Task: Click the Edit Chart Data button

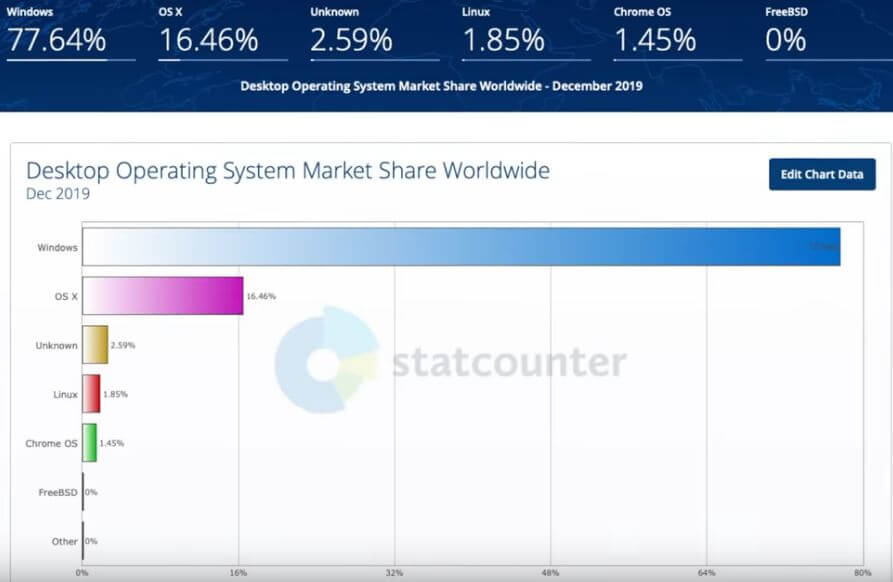Action: pyautogui.click(x=821, y=174)
